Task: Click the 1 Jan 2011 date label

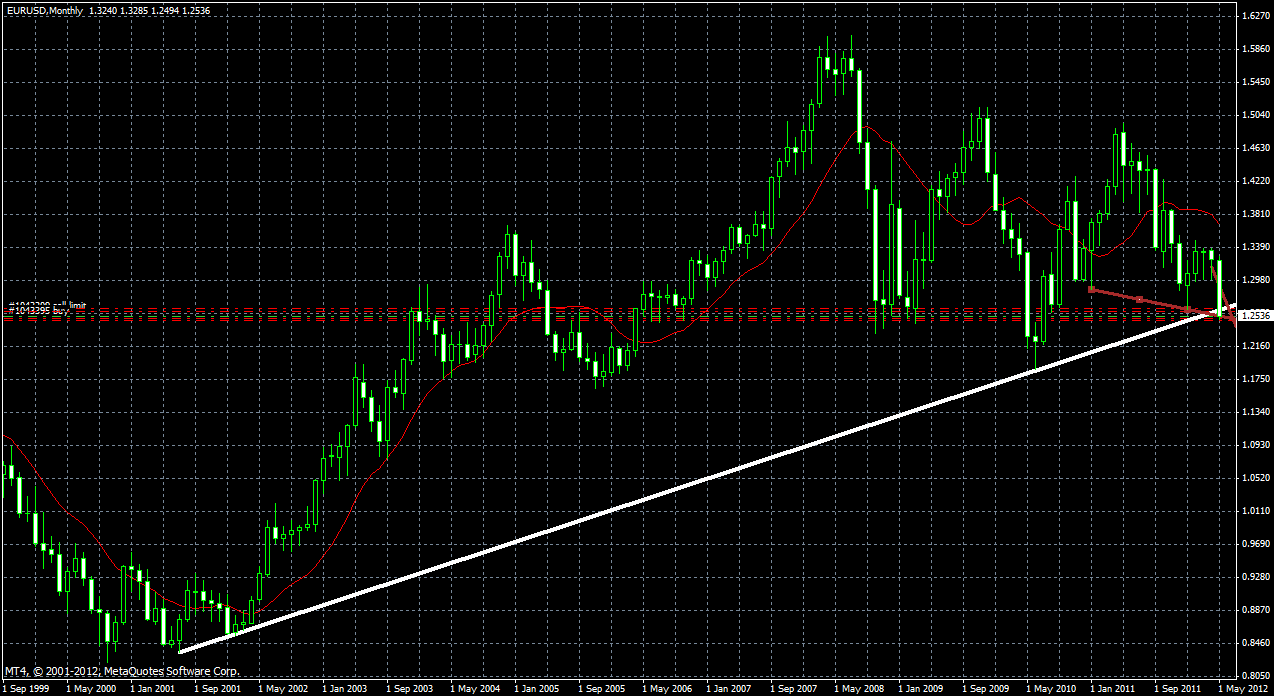Action: [1113, 689]
